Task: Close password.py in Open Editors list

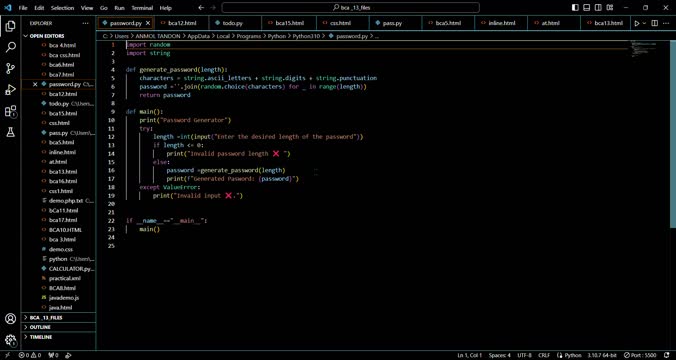Action: (x=35, y=84)
